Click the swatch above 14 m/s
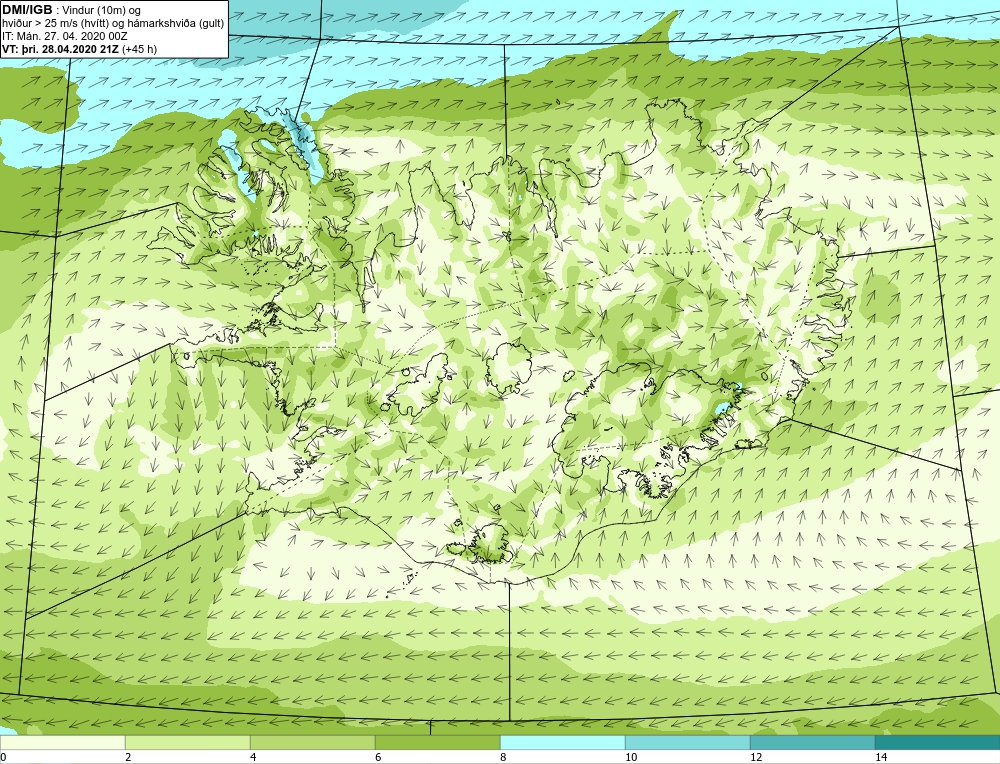This screenshot has height=764, width=1000. click(938, 742)
